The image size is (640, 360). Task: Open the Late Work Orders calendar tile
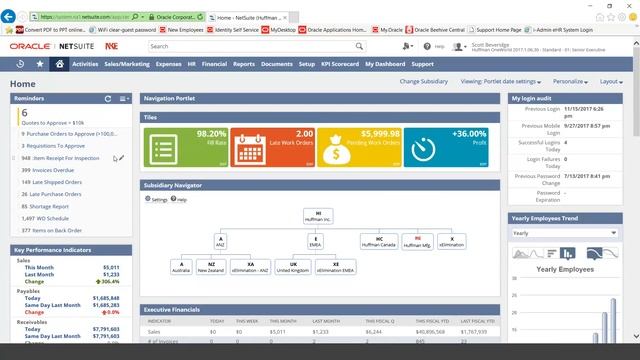(x=272, y=147)
